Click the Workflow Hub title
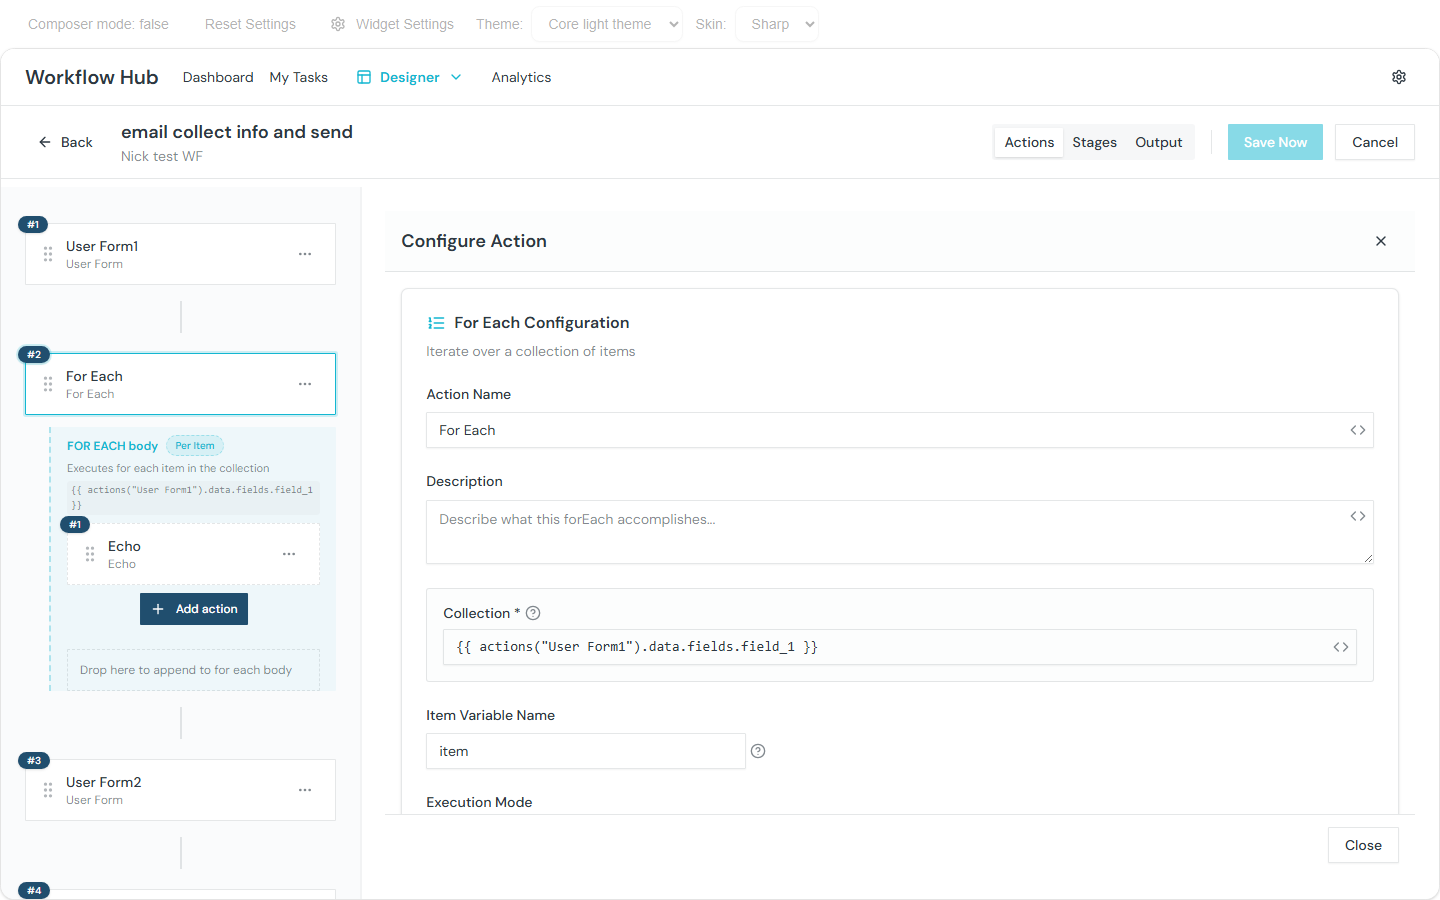 92,77
